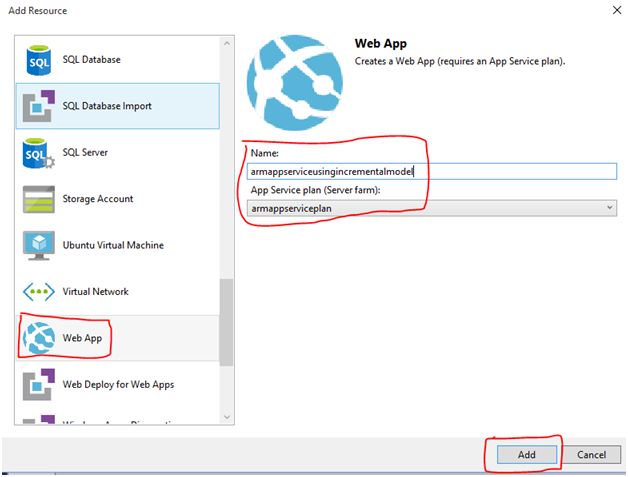Select Web App label in resource list
The width and height of the screenshot is (628, 477).
82,338
